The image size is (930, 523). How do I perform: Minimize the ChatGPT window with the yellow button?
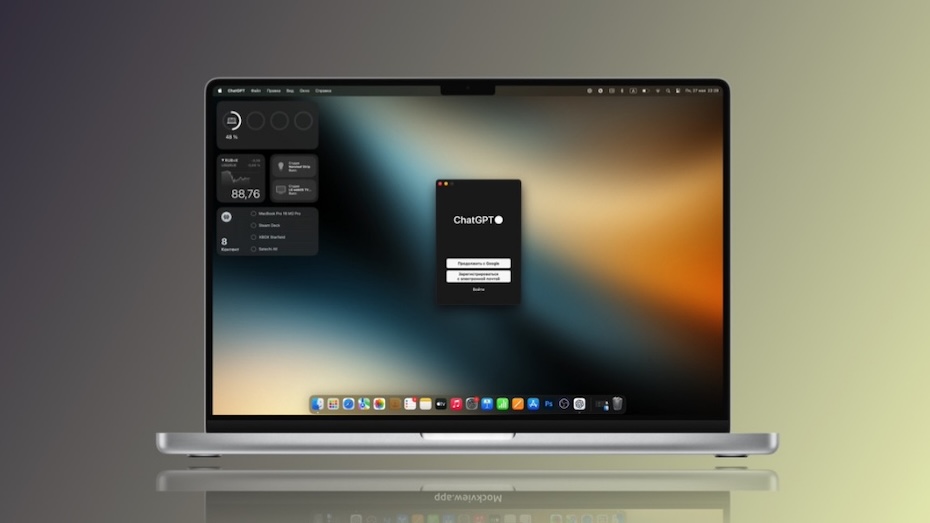coord(446,184)
